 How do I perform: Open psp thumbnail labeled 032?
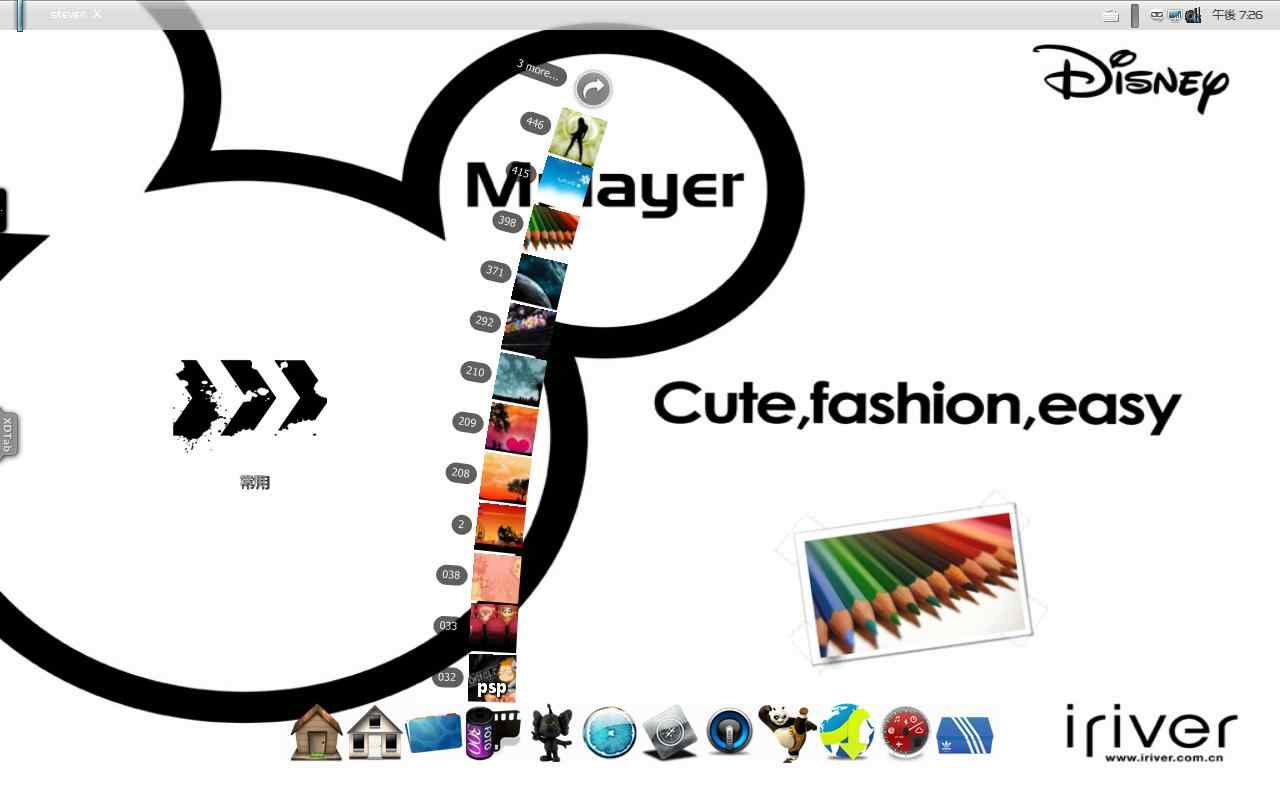492,677
